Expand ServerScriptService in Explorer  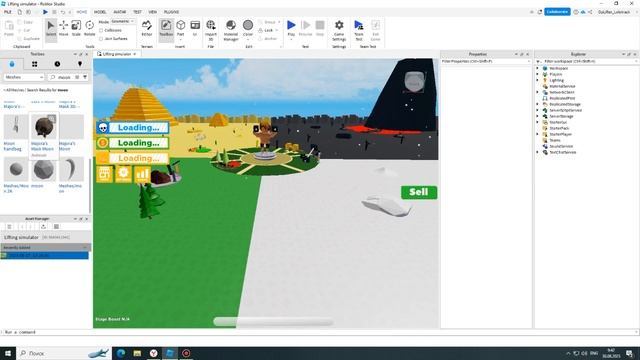click(538, 110)
